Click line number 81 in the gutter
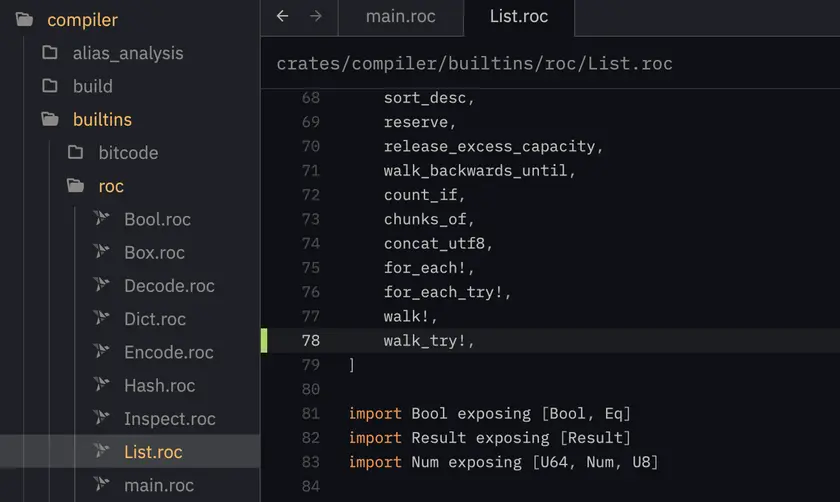This screenshot has height=502, width=840. (311, 413)
